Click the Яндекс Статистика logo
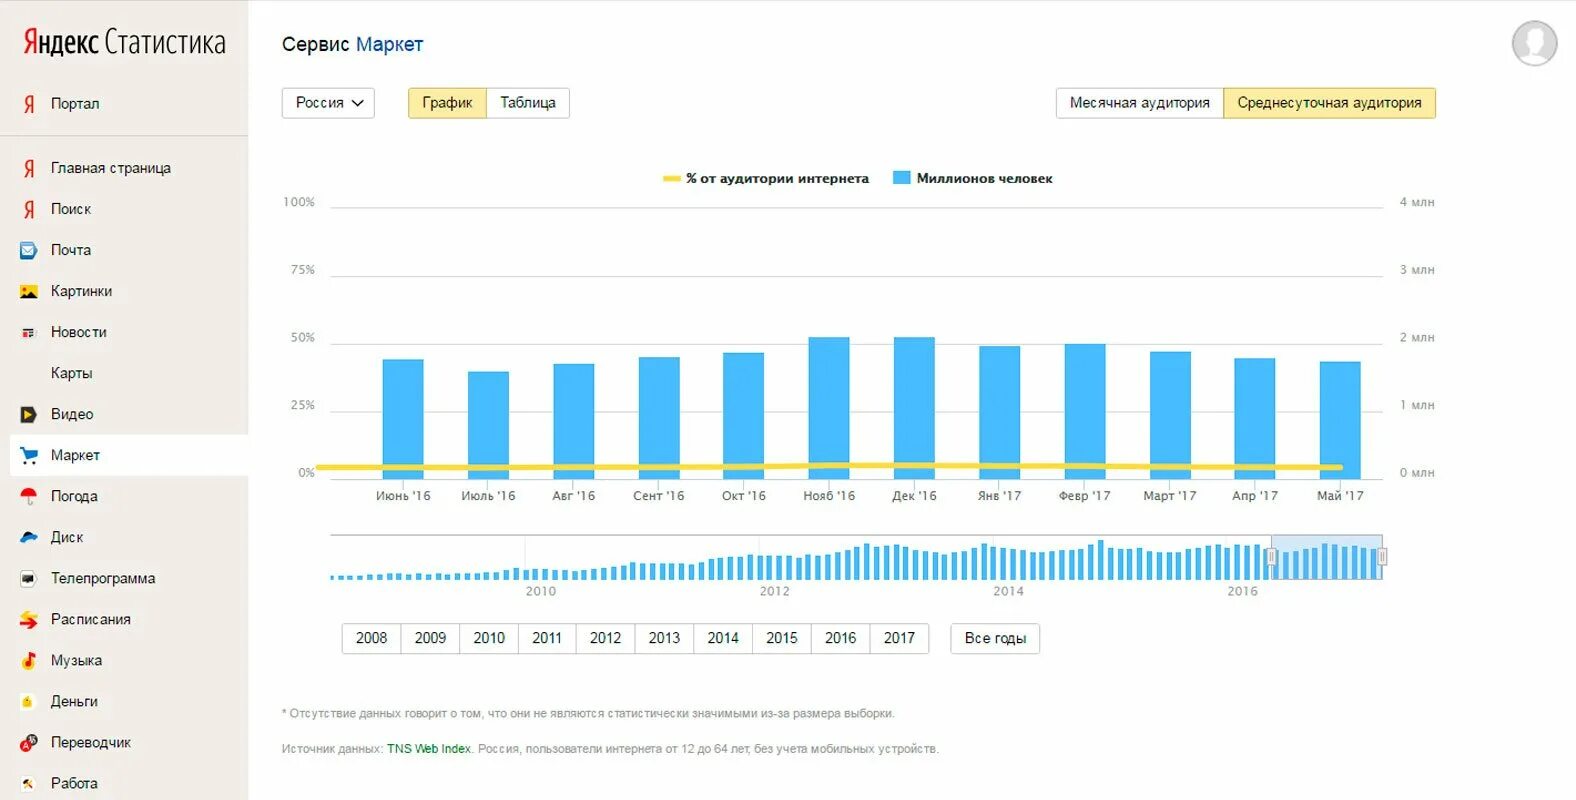This screenshot has height=800, width=1576. (x=124, y=42)
